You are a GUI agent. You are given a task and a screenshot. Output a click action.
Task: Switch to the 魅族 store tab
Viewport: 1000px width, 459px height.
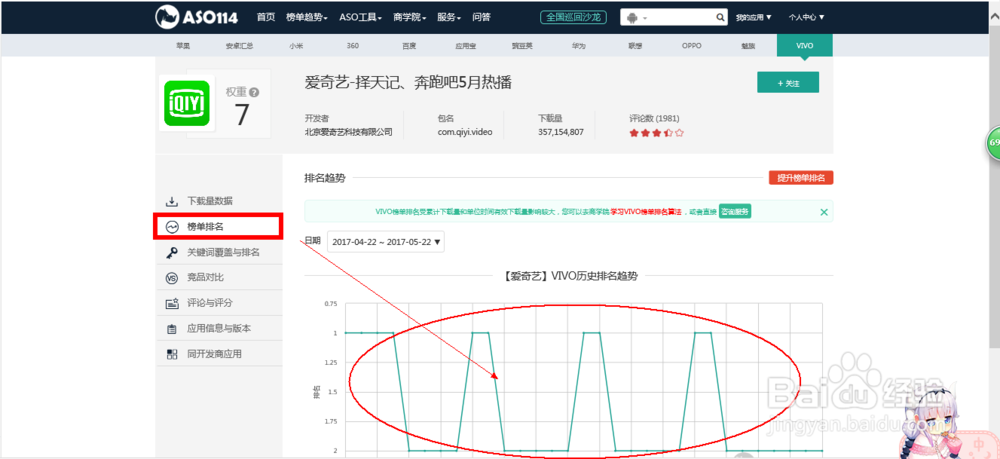[747, 46]
